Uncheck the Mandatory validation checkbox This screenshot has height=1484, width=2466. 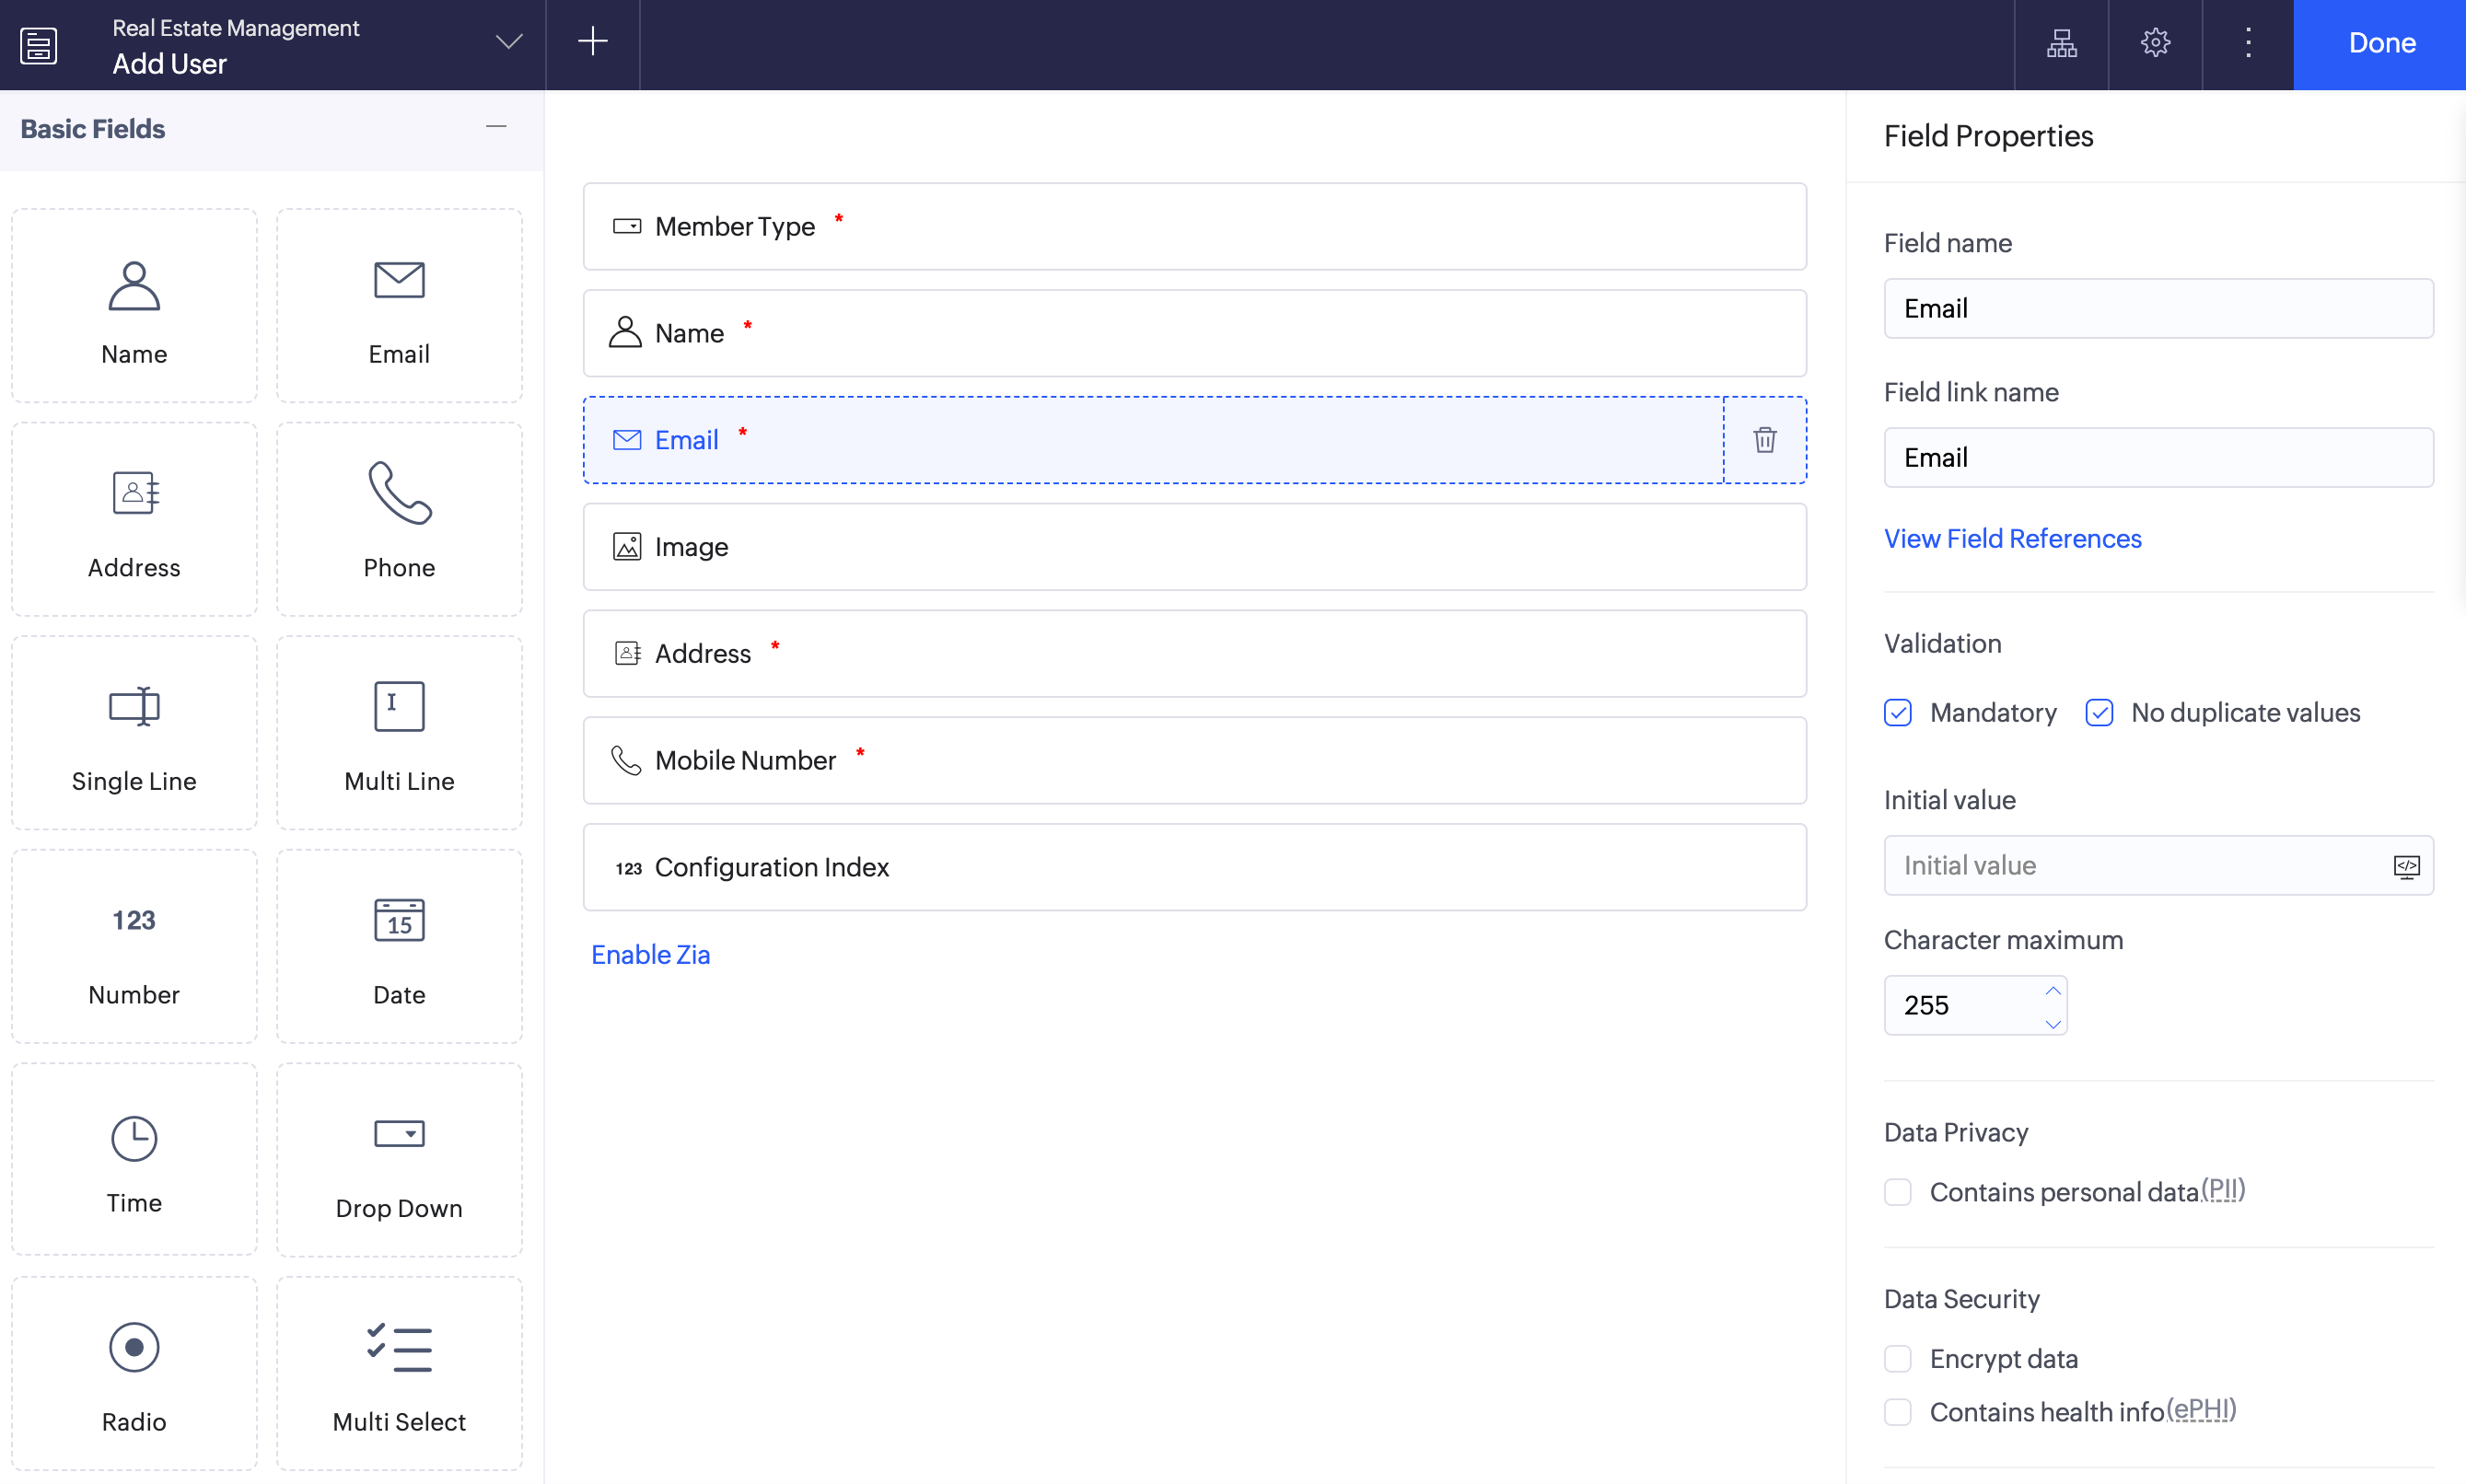(1897, 713)
